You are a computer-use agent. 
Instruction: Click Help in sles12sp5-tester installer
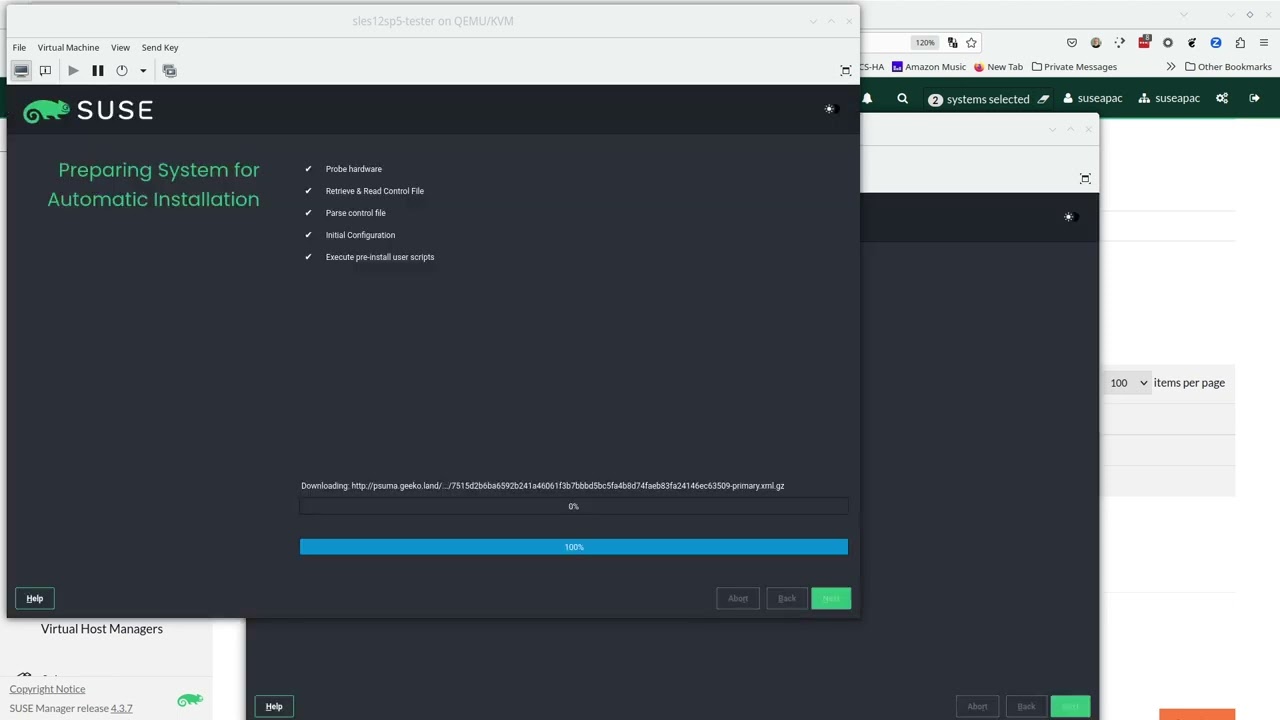pyautogui.click(x=35, y=598)
